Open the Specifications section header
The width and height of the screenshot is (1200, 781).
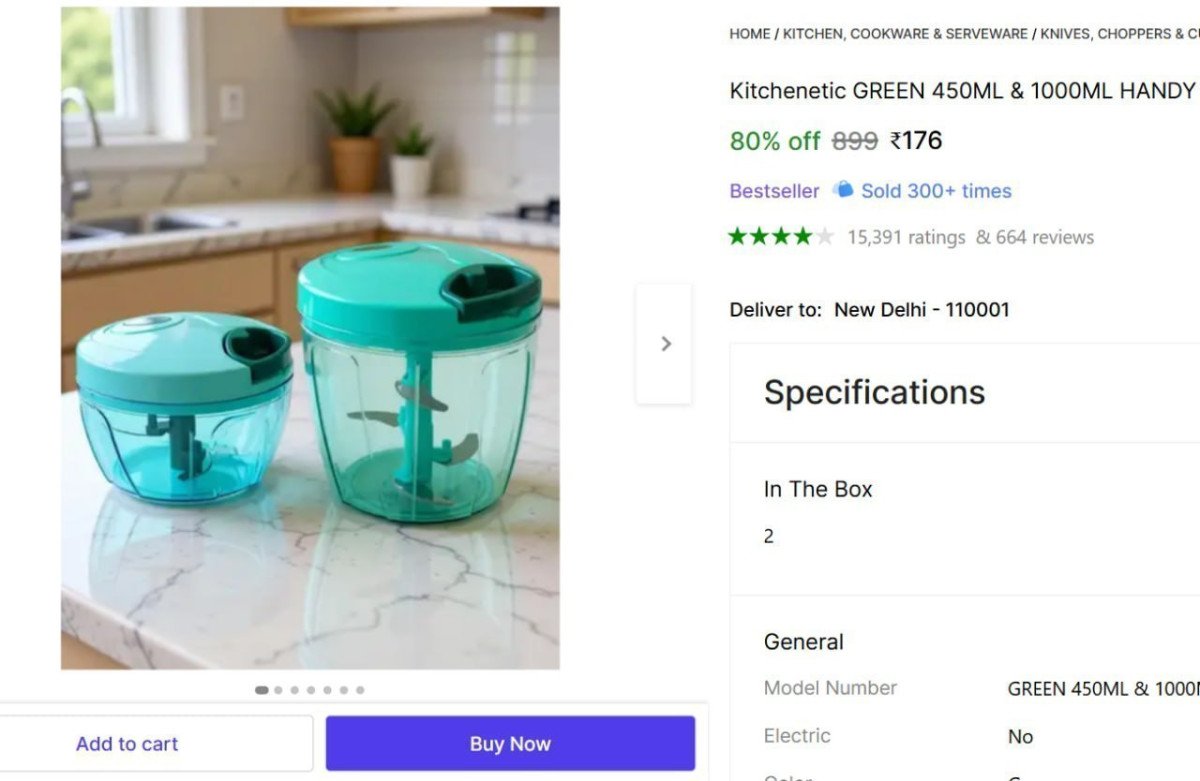[x=874, y=392]
